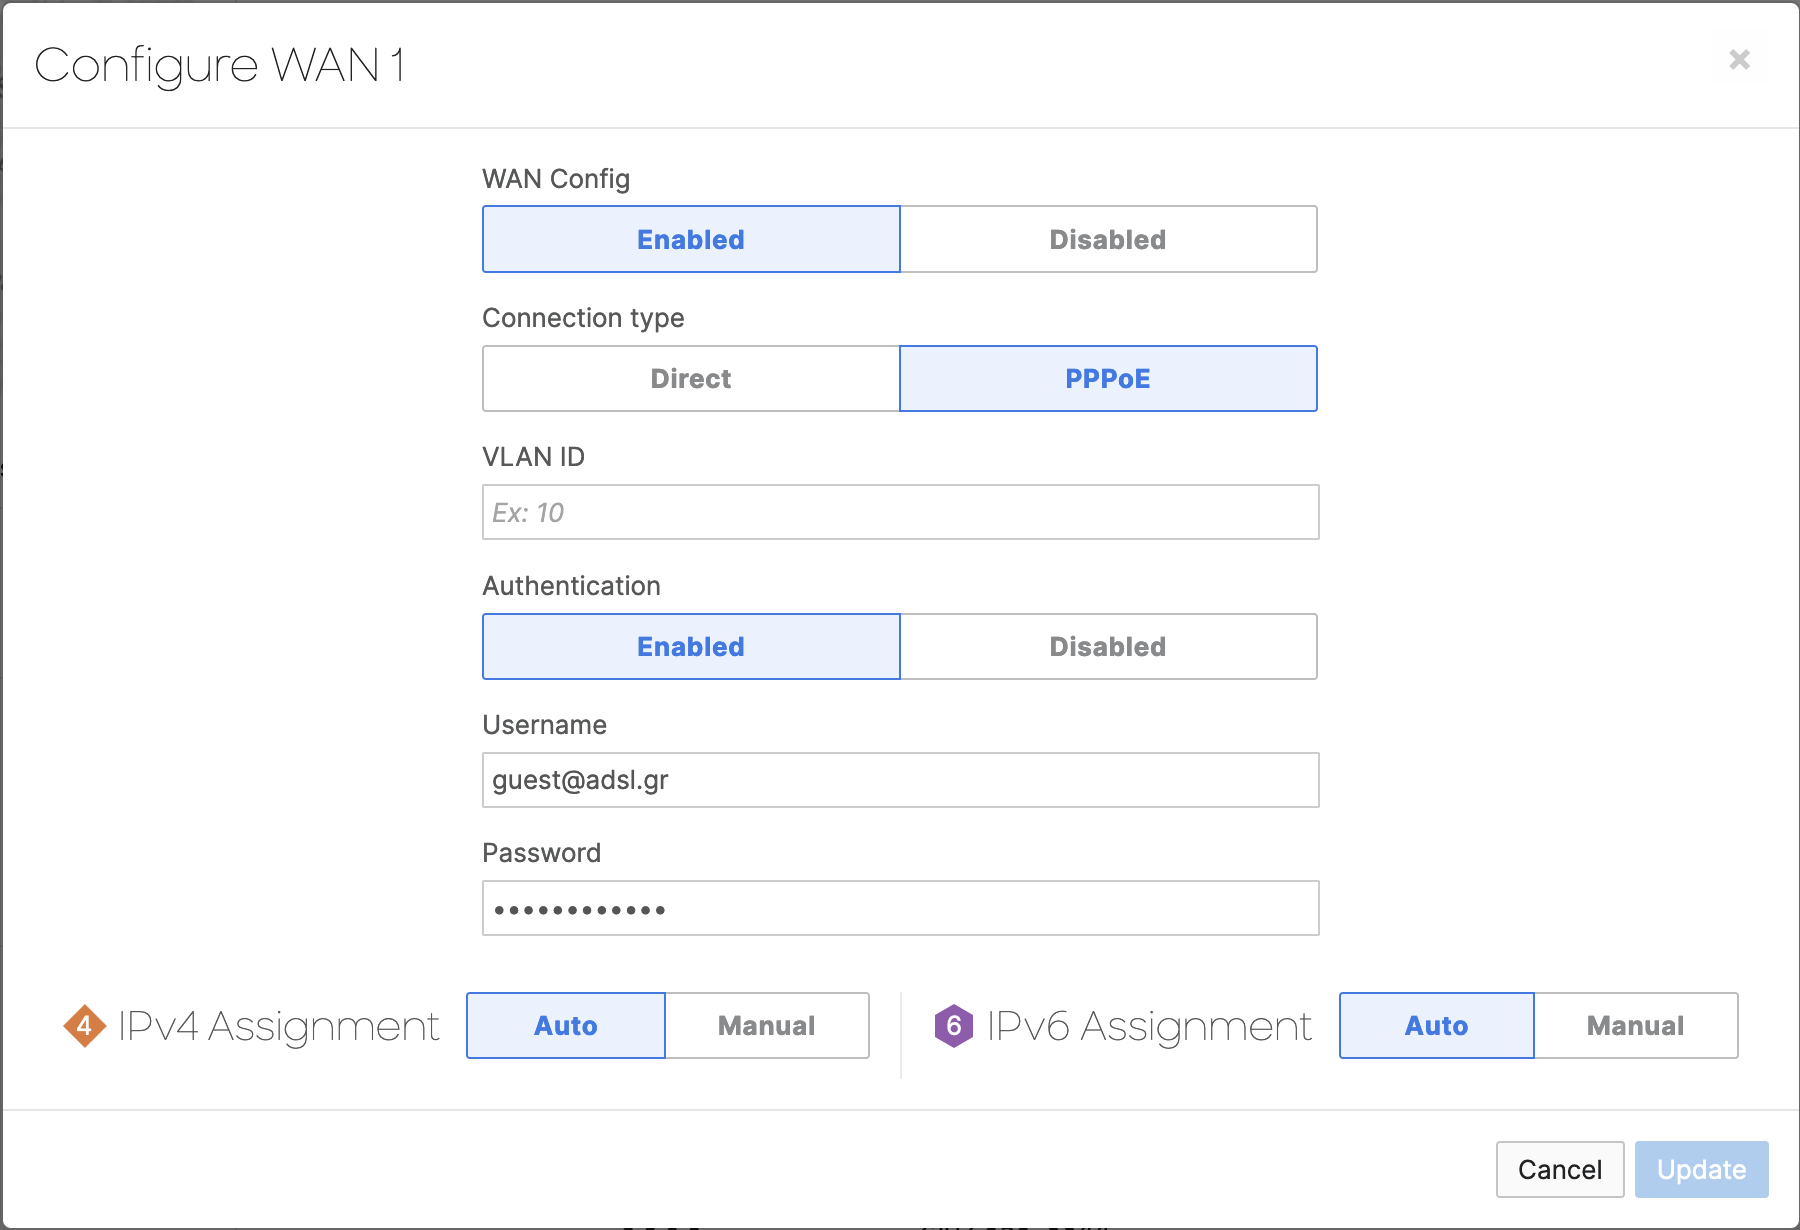Viewport: 1800px width, 1230px height.
Task: Click the IPv4 Assignment diamond icon
Action: click(x=85, y=1025)
